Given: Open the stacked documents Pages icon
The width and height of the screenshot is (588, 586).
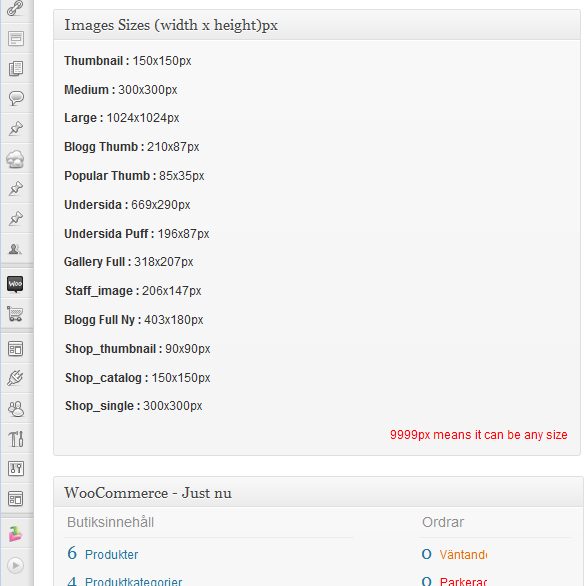Looking at the screenshot, I should pyautogui.click(x=16, y=69).
